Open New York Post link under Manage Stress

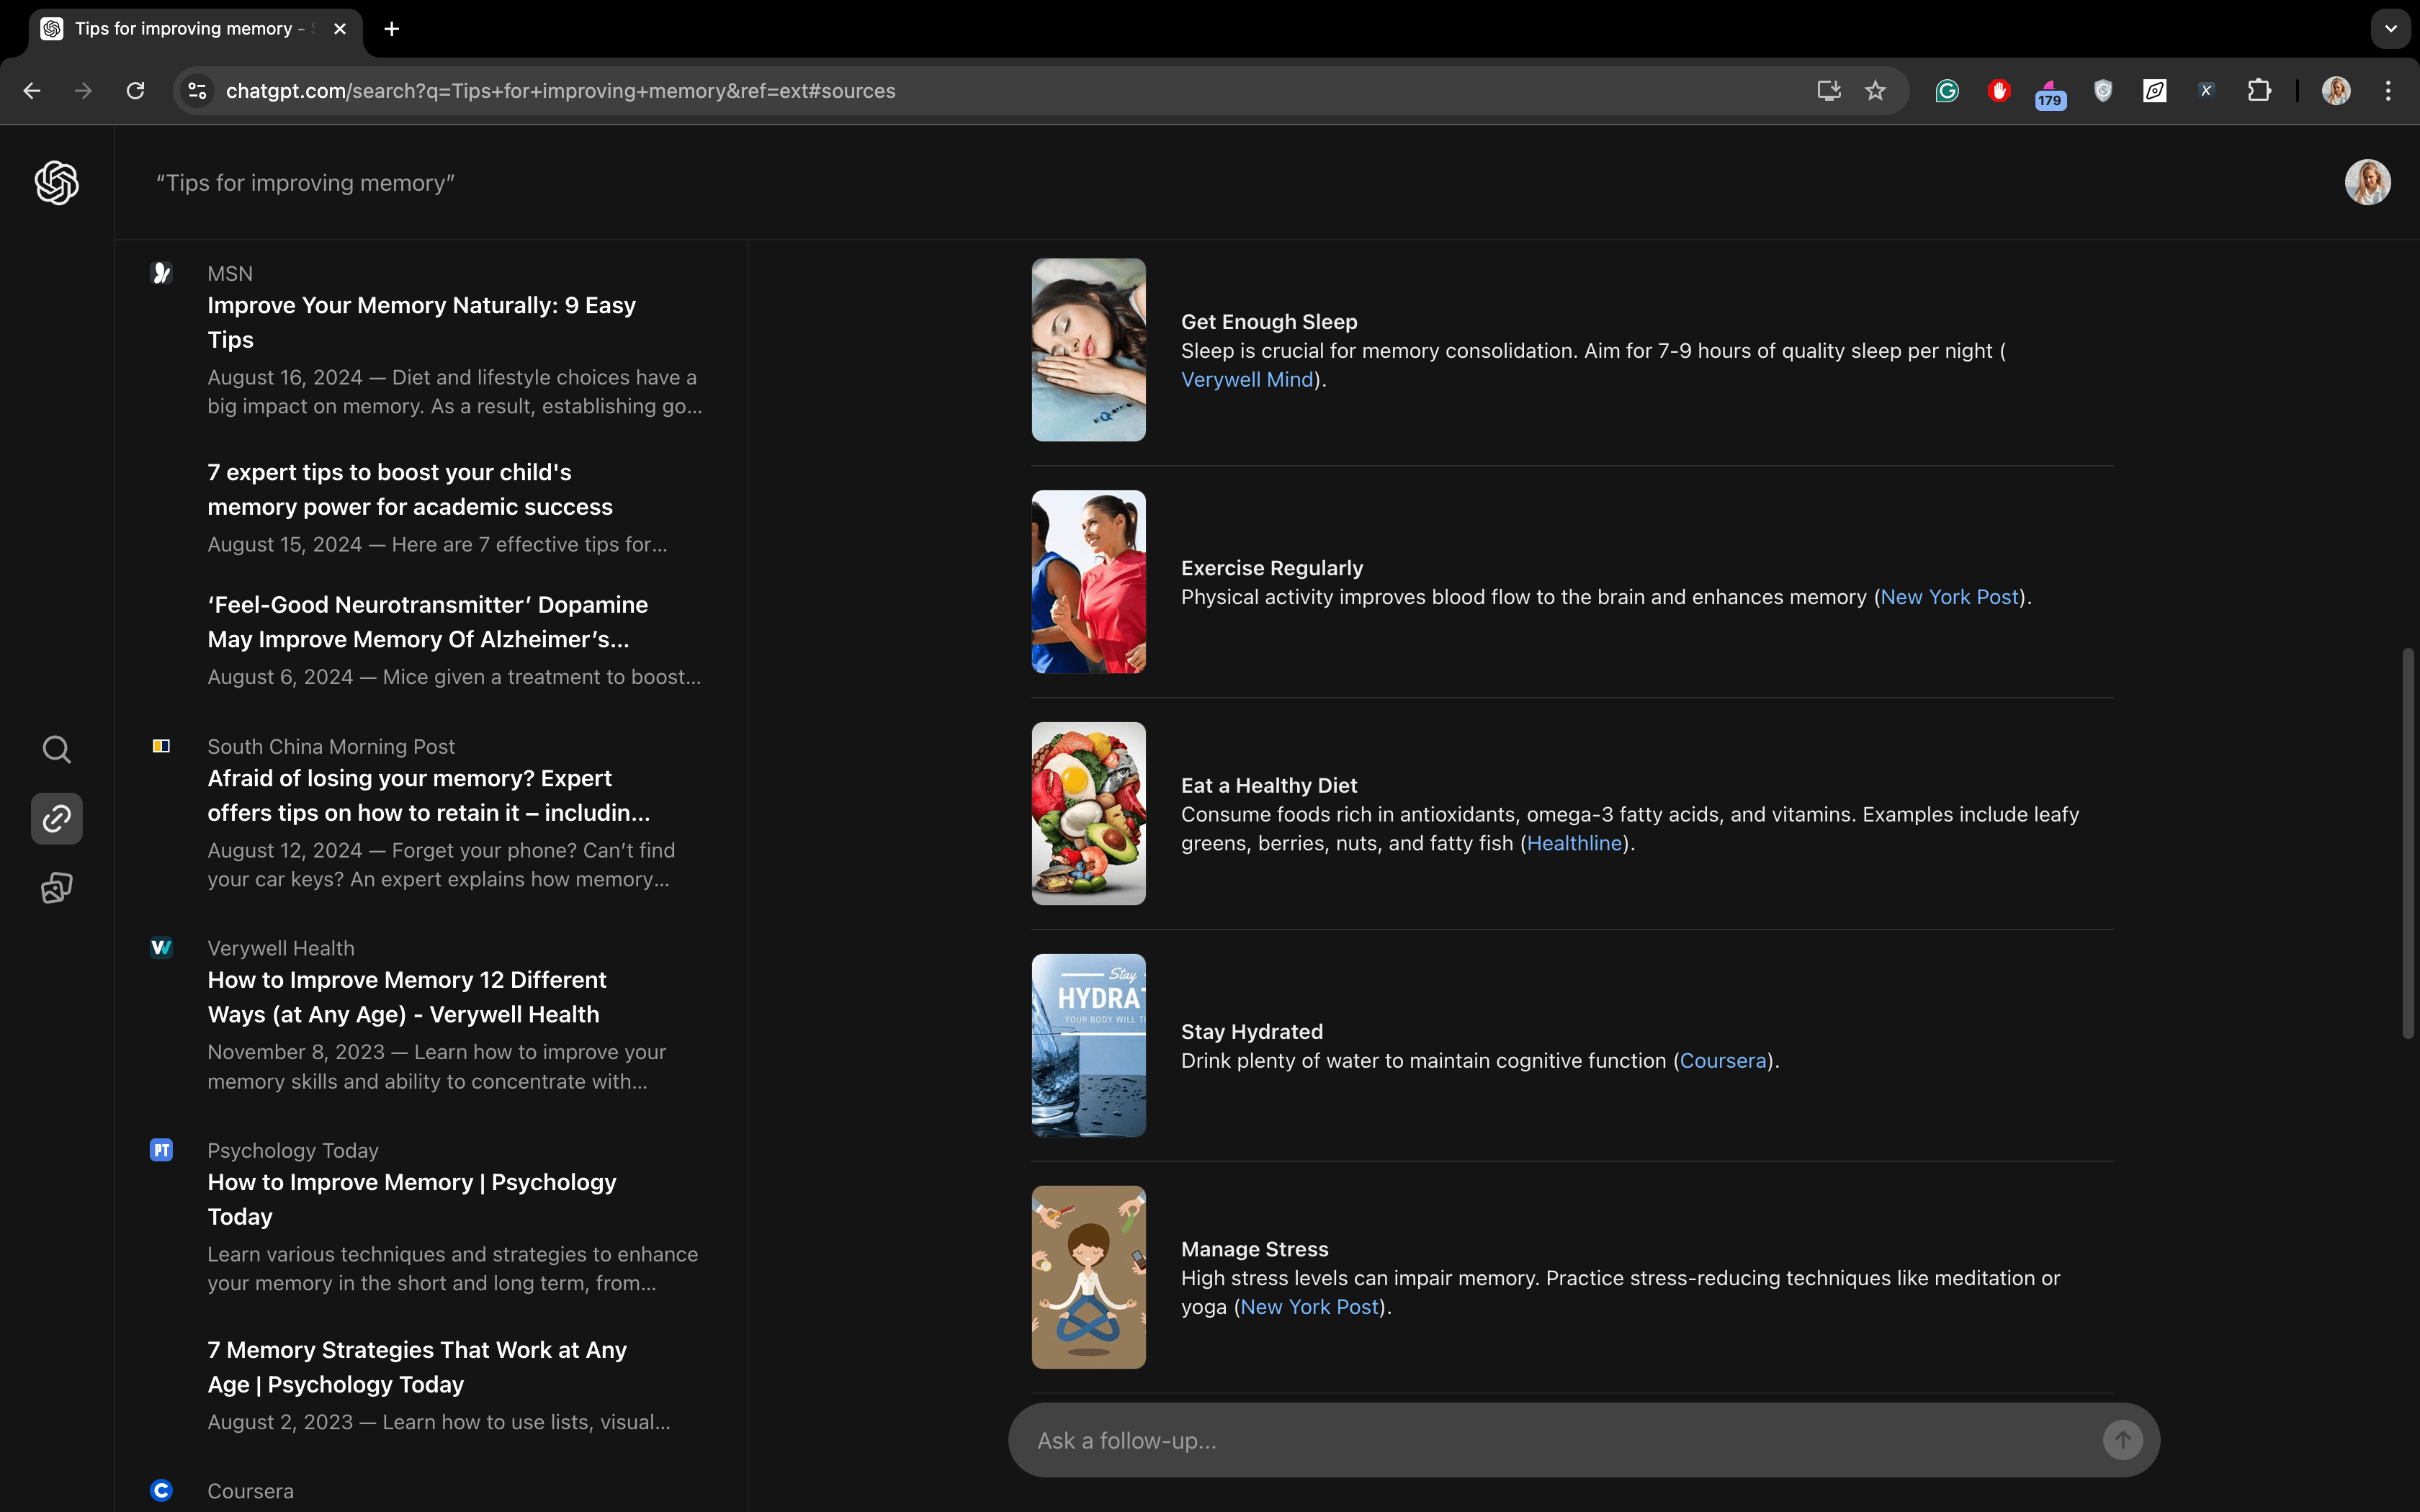(1309, 1308)
